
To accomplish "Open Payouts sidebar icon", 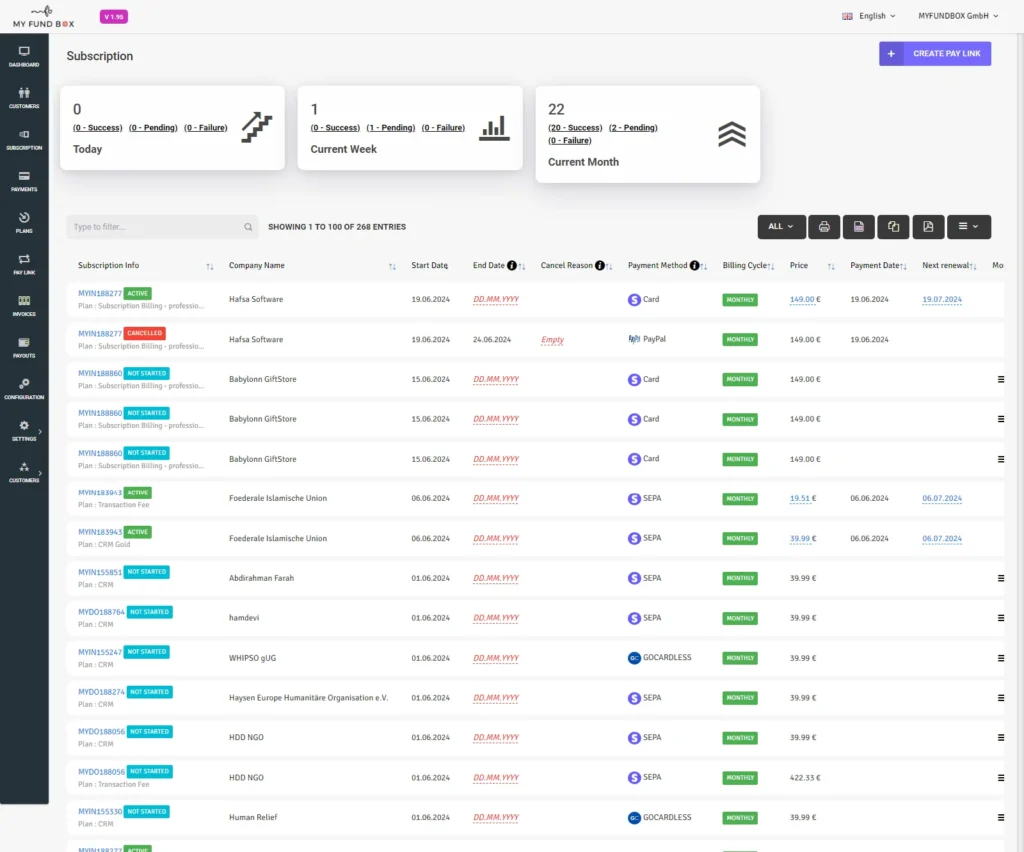I will tap(24, 348).
